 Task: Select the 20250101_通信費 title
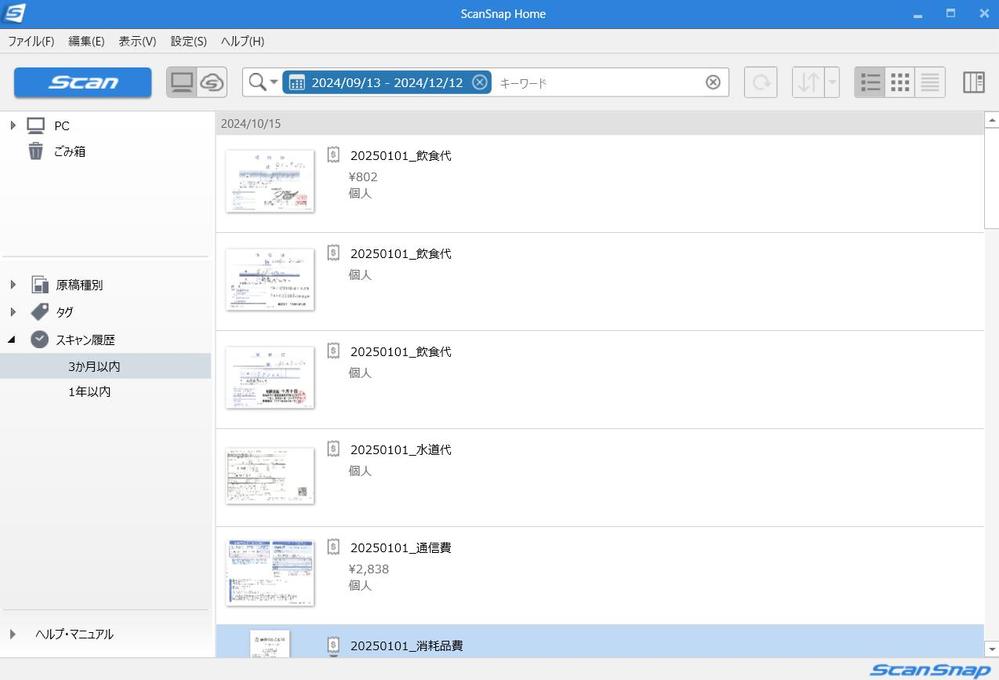[401, 548]
